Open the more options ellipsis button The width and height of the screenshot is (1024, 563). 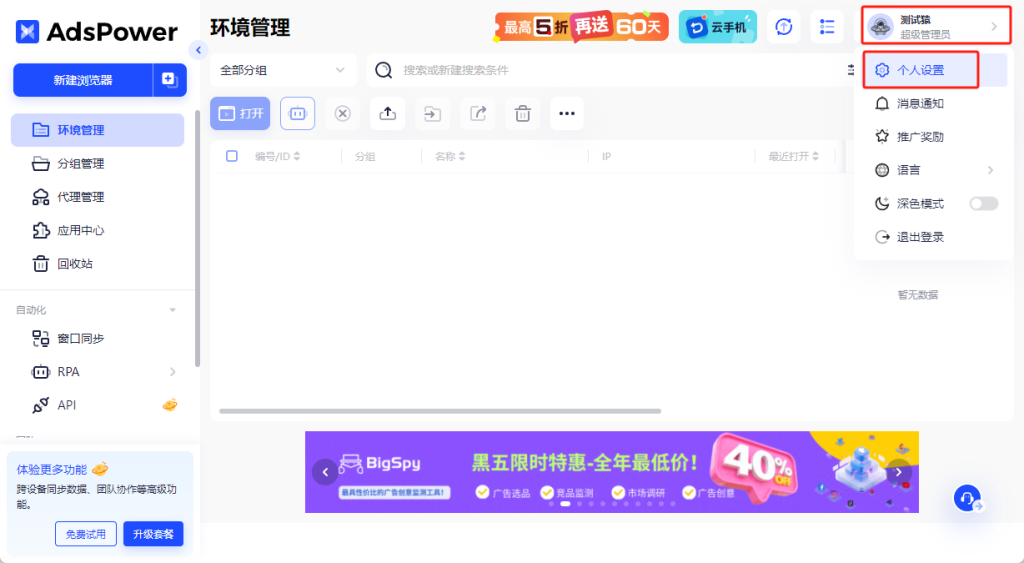coord(566,114)
